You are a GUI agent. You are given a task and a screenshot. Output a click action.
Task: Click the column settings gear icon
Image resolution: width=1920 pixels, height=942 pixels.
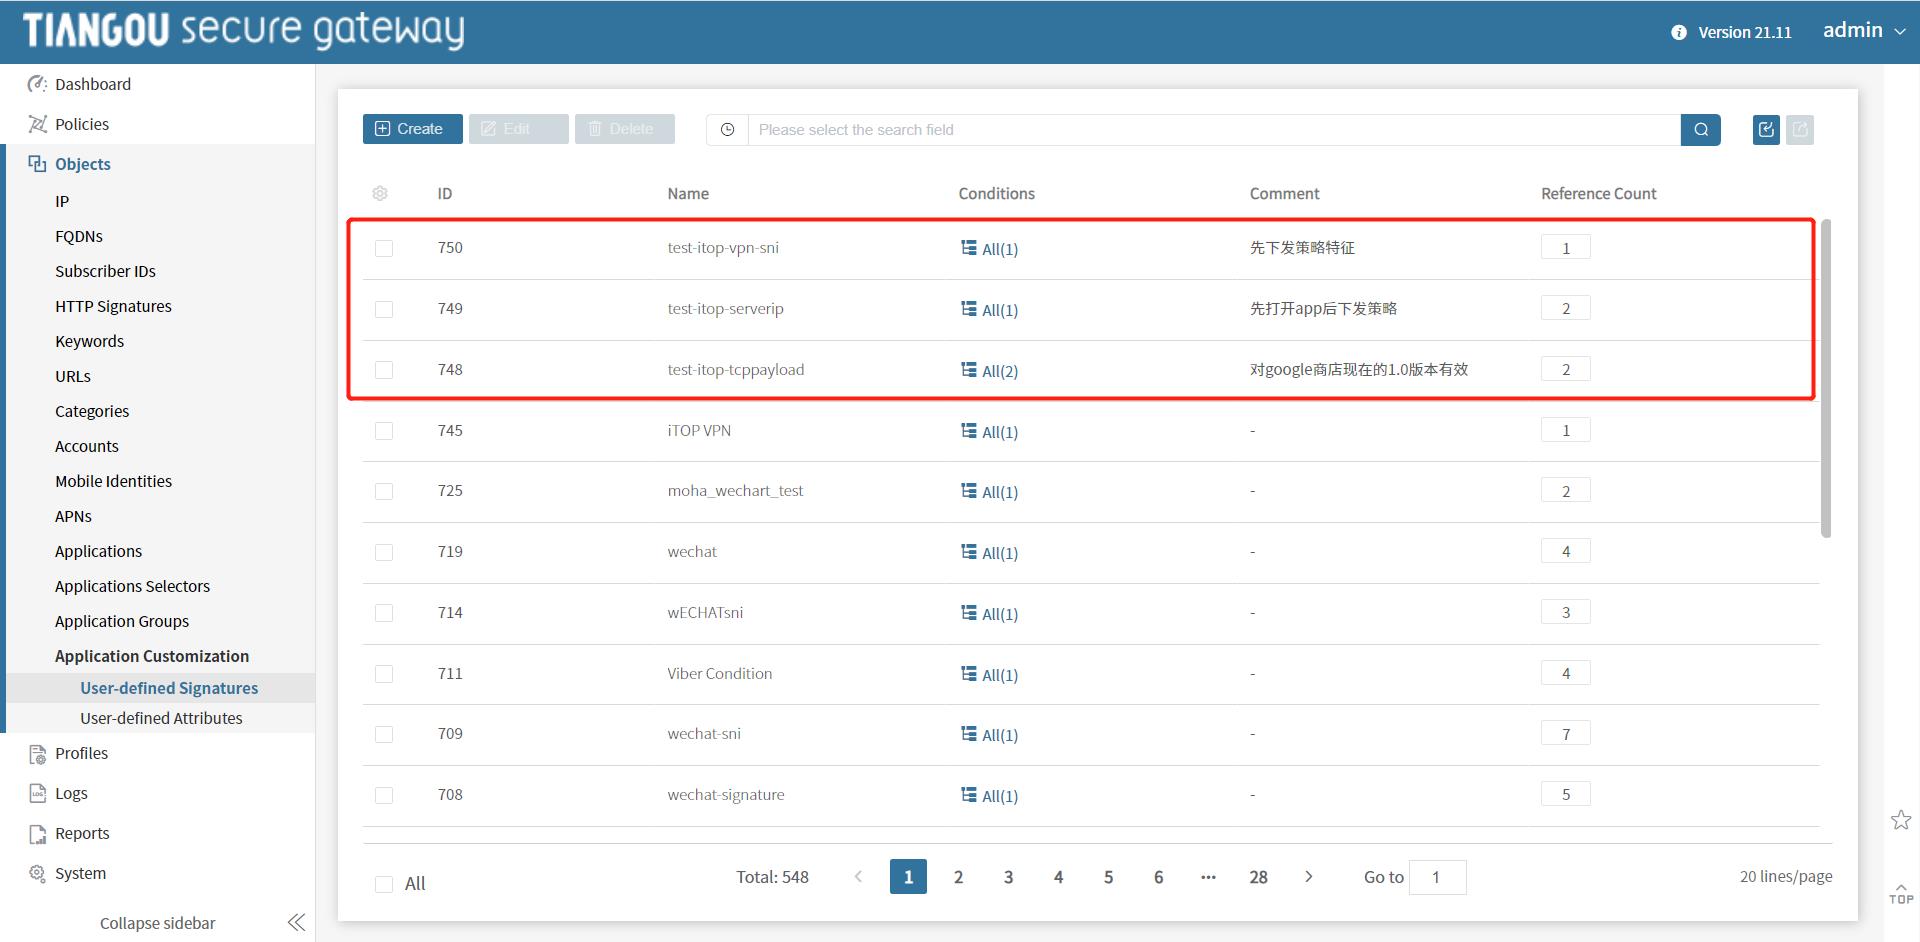[x=380, y=193]
